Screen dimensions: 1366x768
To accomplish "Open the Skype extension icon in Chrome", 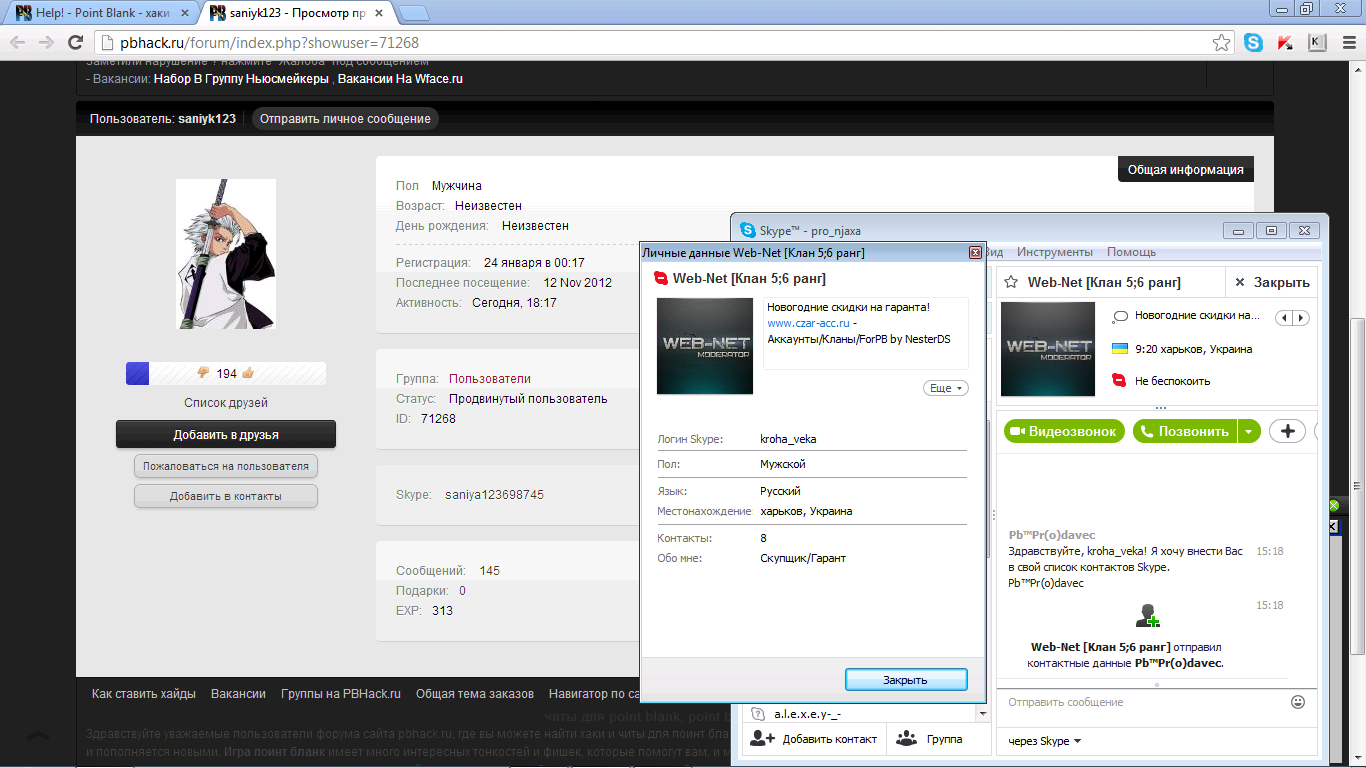I will coord(1253,43).
